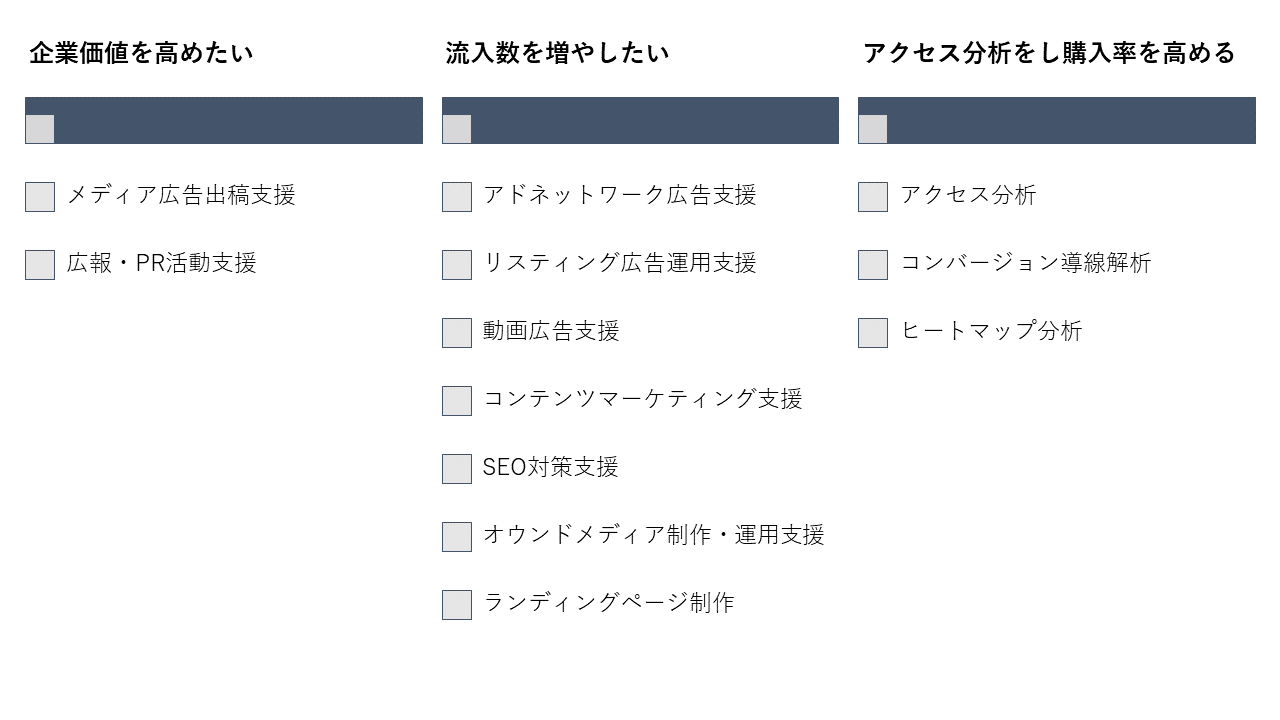This screenshot has height=720, width=1280.
Task: Tick the アドネットワーク広告支援 checkbox
Action: coord(457,197)
